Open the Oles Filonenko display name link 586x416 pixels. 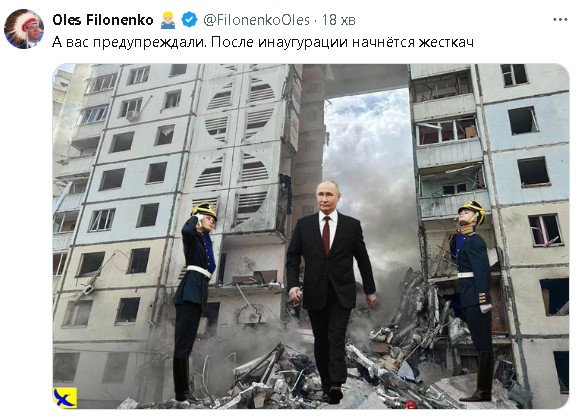tap(103, 20)
